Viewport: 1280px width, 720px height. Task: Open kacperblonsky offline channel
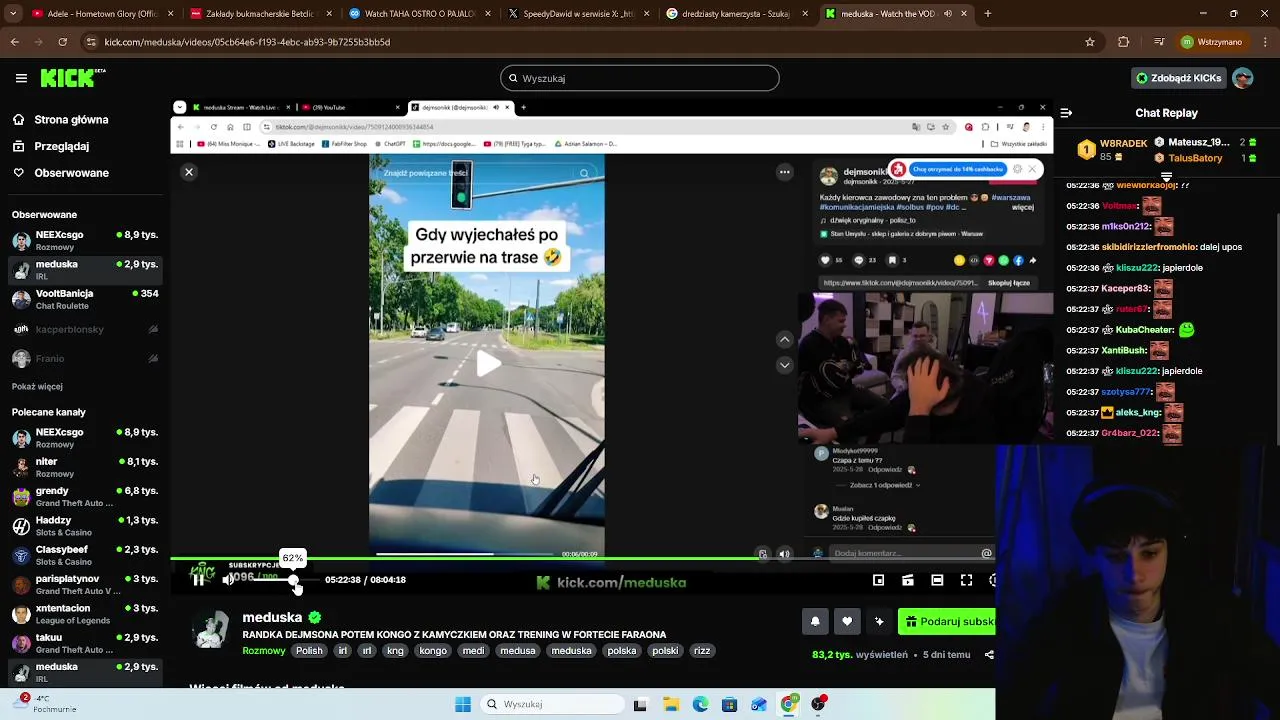84,329
